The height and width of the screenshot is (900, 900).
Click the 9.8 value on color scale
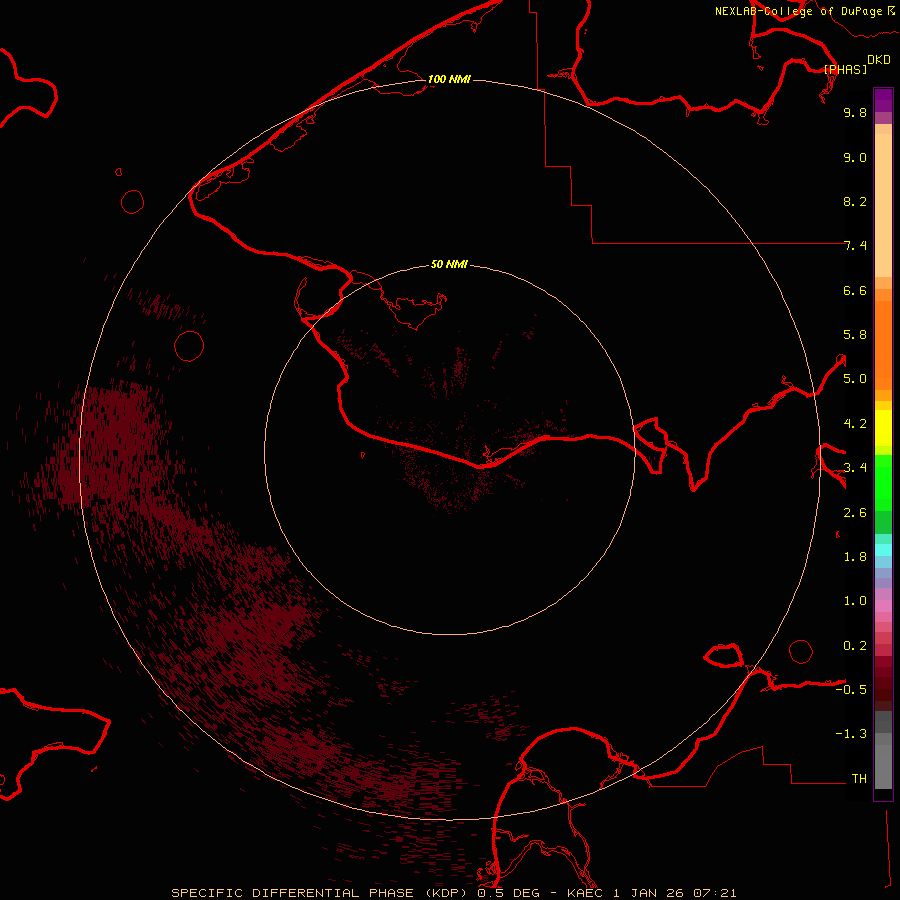pyautogui.click(x=855, y=112)
